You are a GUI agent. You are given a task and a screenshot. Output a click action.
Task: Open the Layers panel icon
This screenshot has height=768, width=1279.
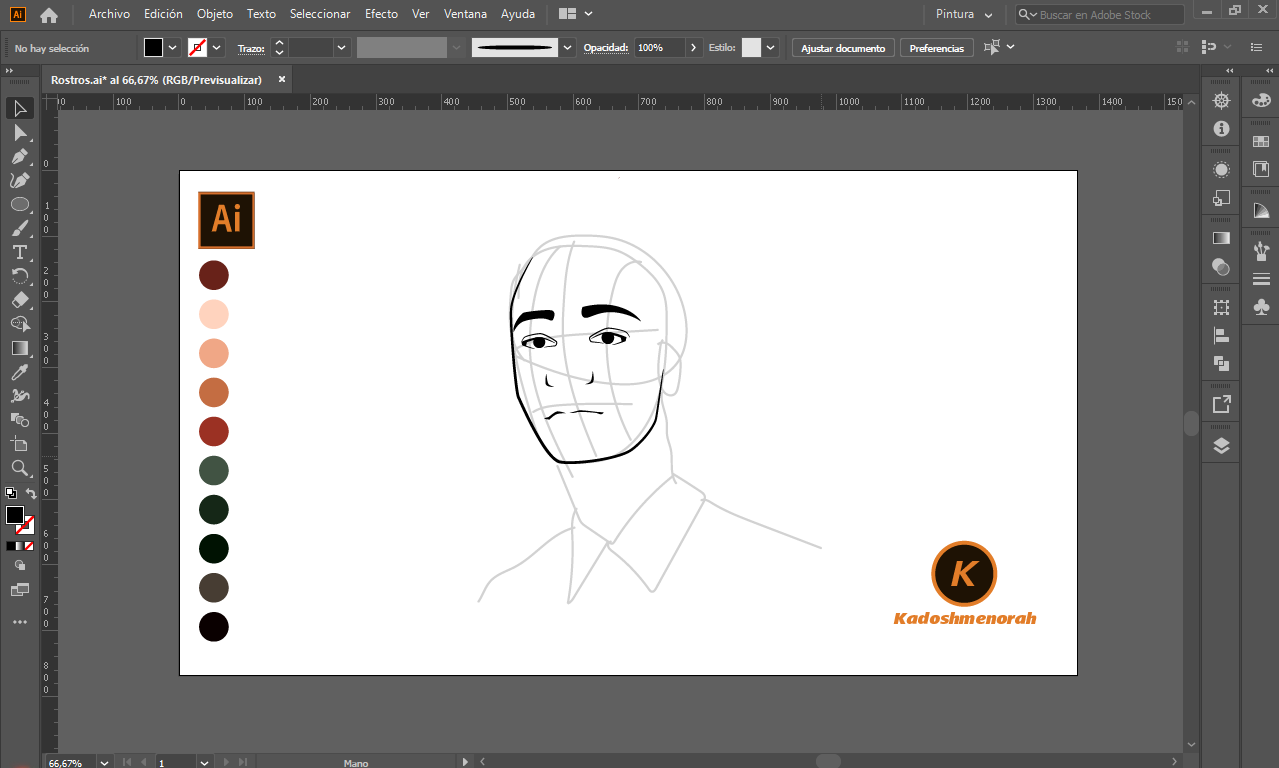tap(1221, 446)
